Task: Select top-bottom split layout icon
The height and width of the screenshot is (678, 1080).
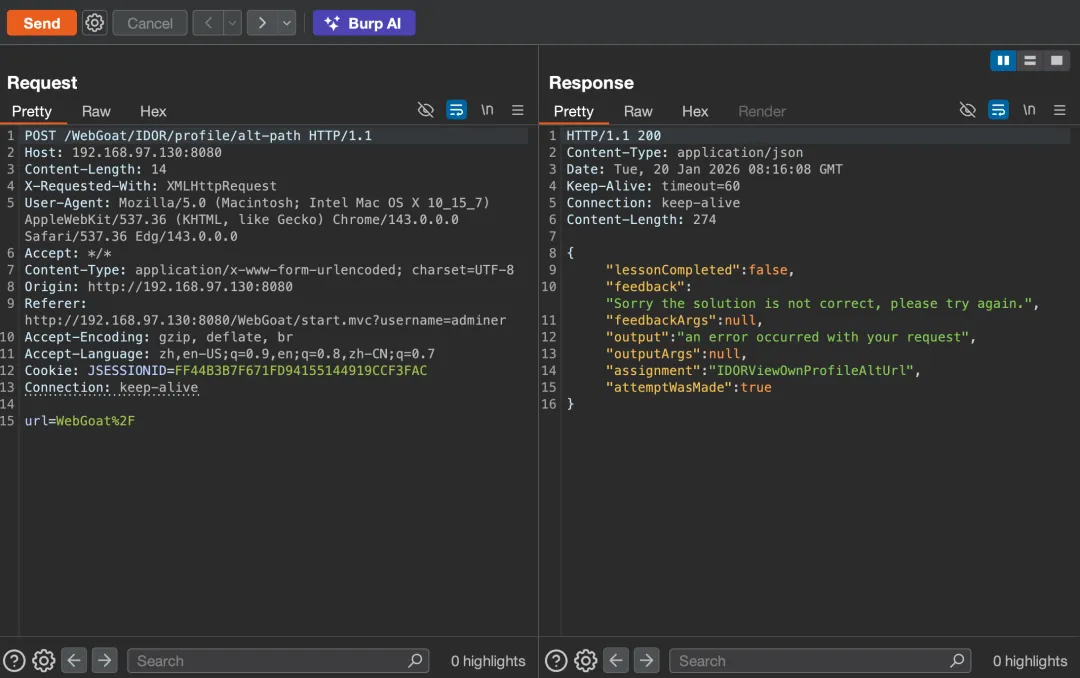Action: coord(1030,61)
